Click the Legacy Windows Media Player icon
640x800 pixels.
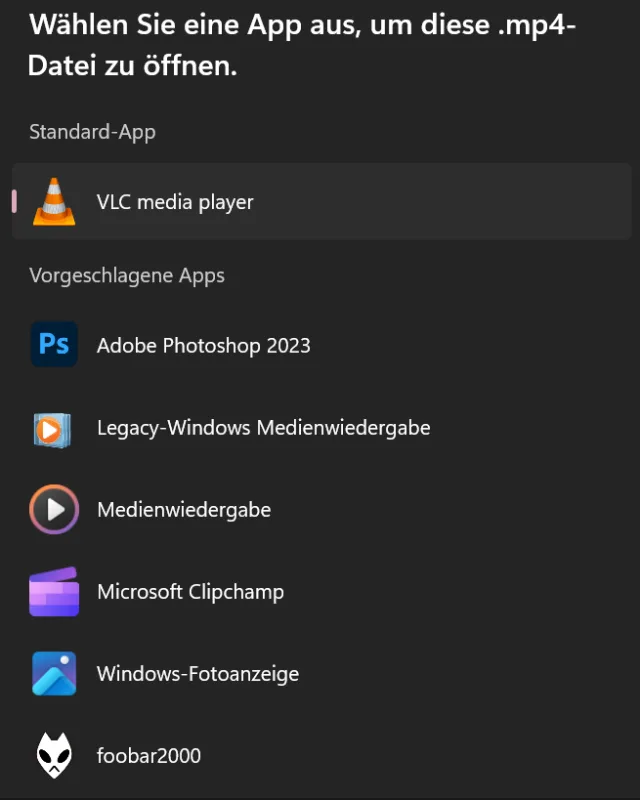[54, 428]
